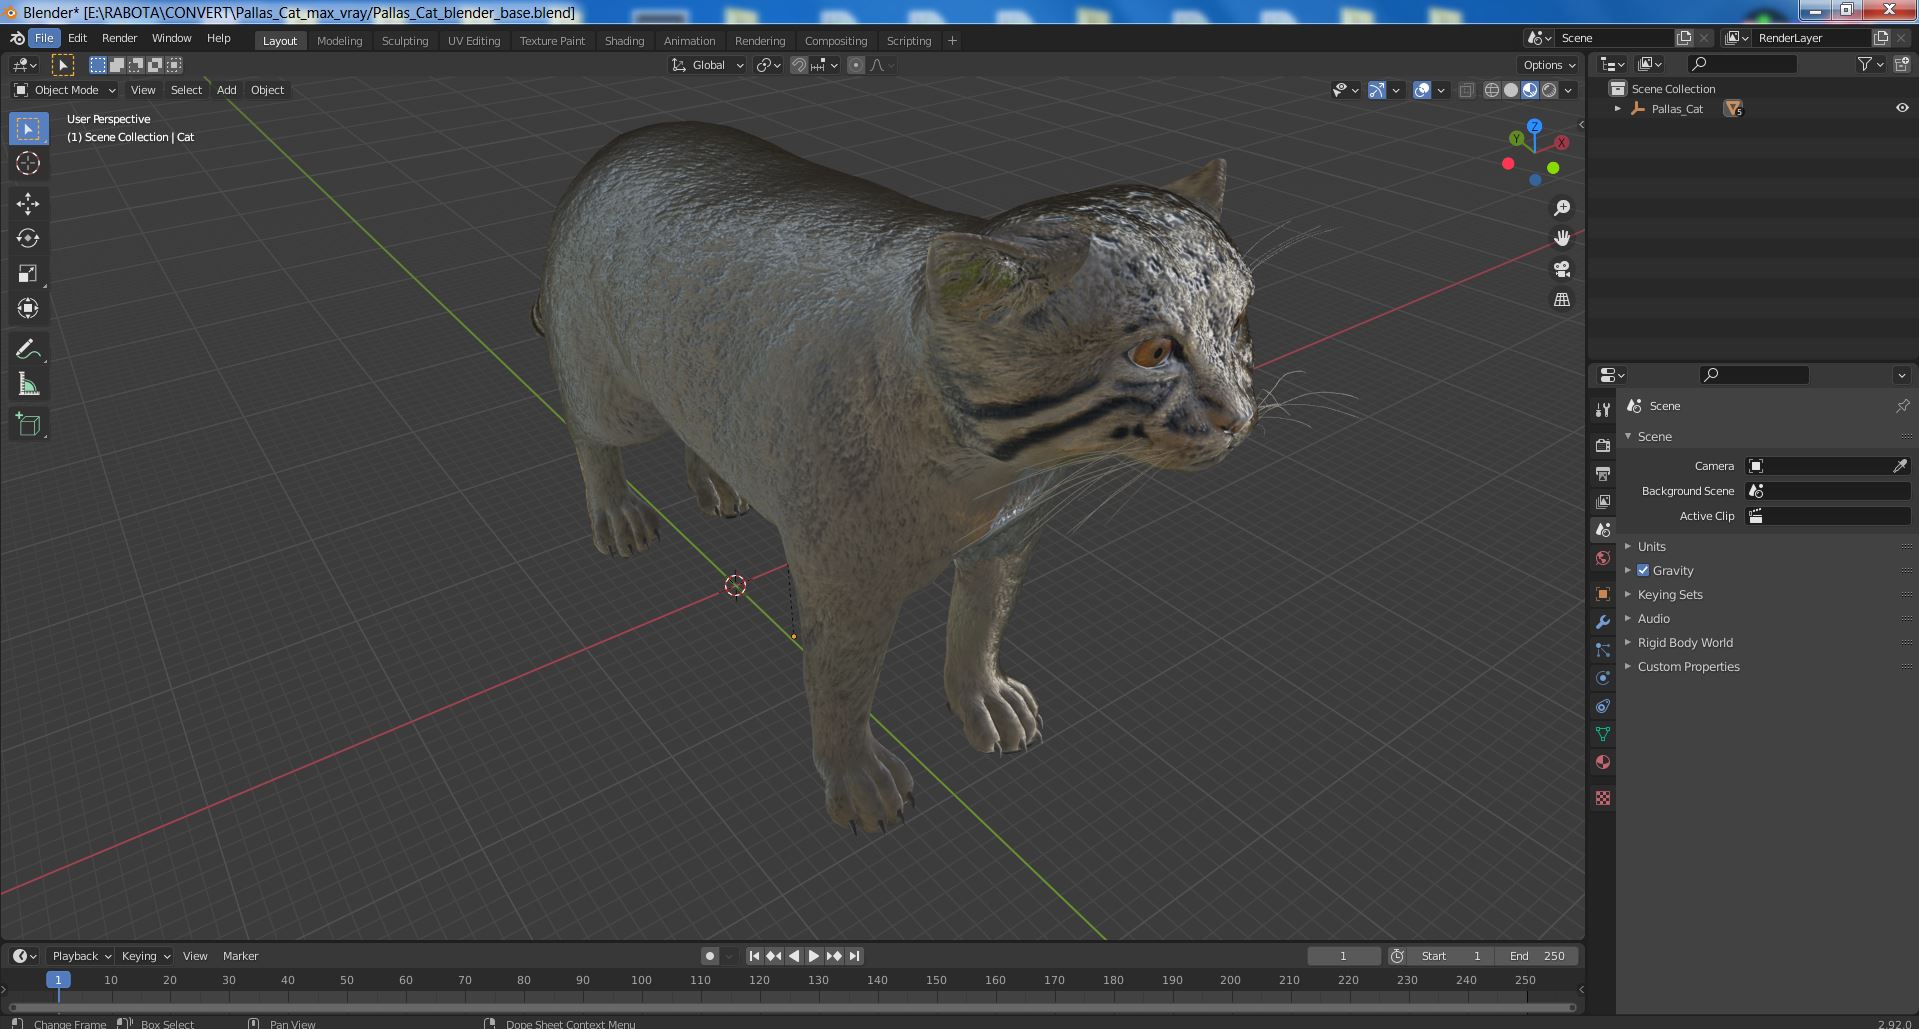Select the Add Cube tool
Viewport: 1919px width, 1029px height.
tap(28, 425)
